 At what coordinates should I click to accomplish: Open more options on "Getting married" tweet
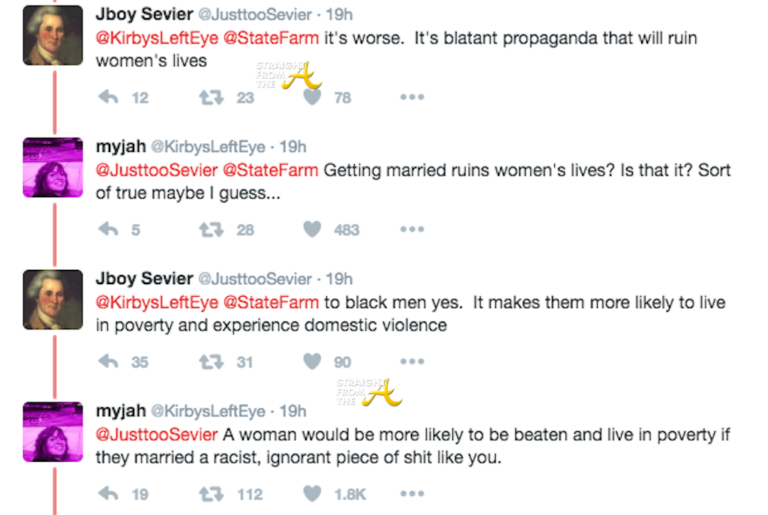[412, 230]
